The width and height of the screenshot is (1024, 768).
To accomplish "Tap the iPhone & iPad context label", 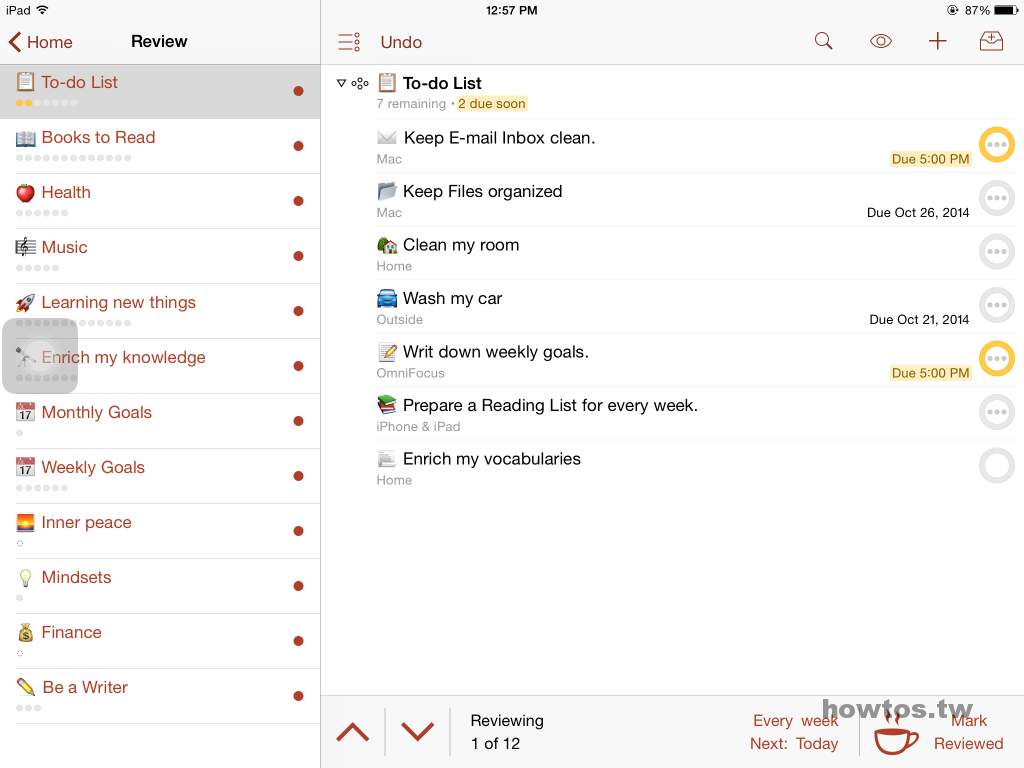I will pyautogui.click(x=418, y=426).
